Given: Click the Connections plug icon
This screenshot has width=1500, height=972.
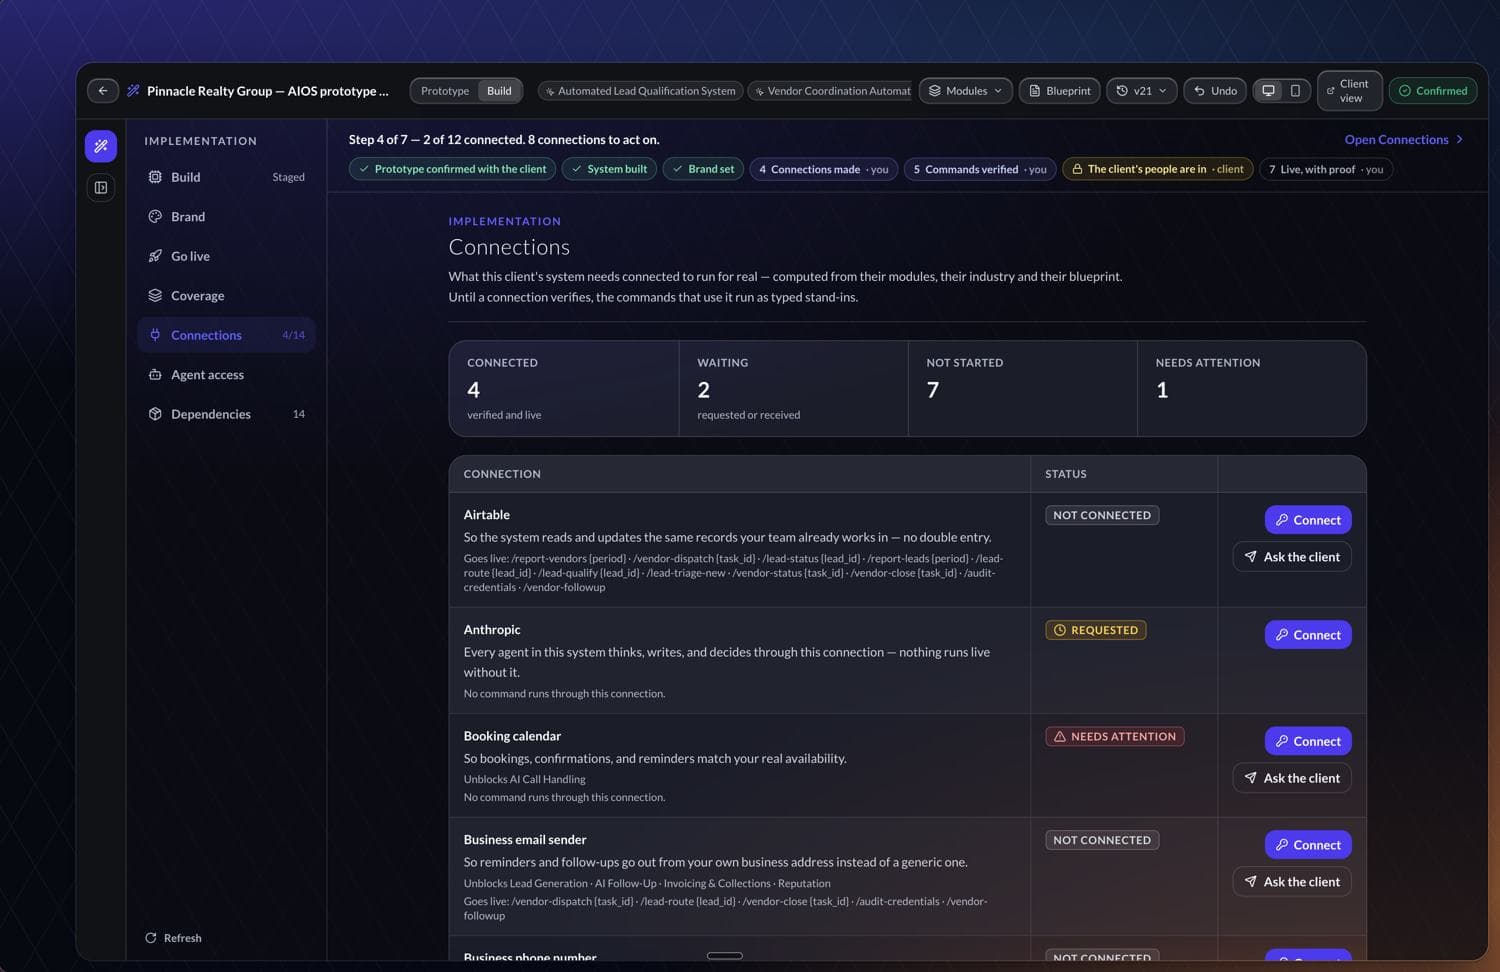Looking at the screenshot, I should pos(155,335).
